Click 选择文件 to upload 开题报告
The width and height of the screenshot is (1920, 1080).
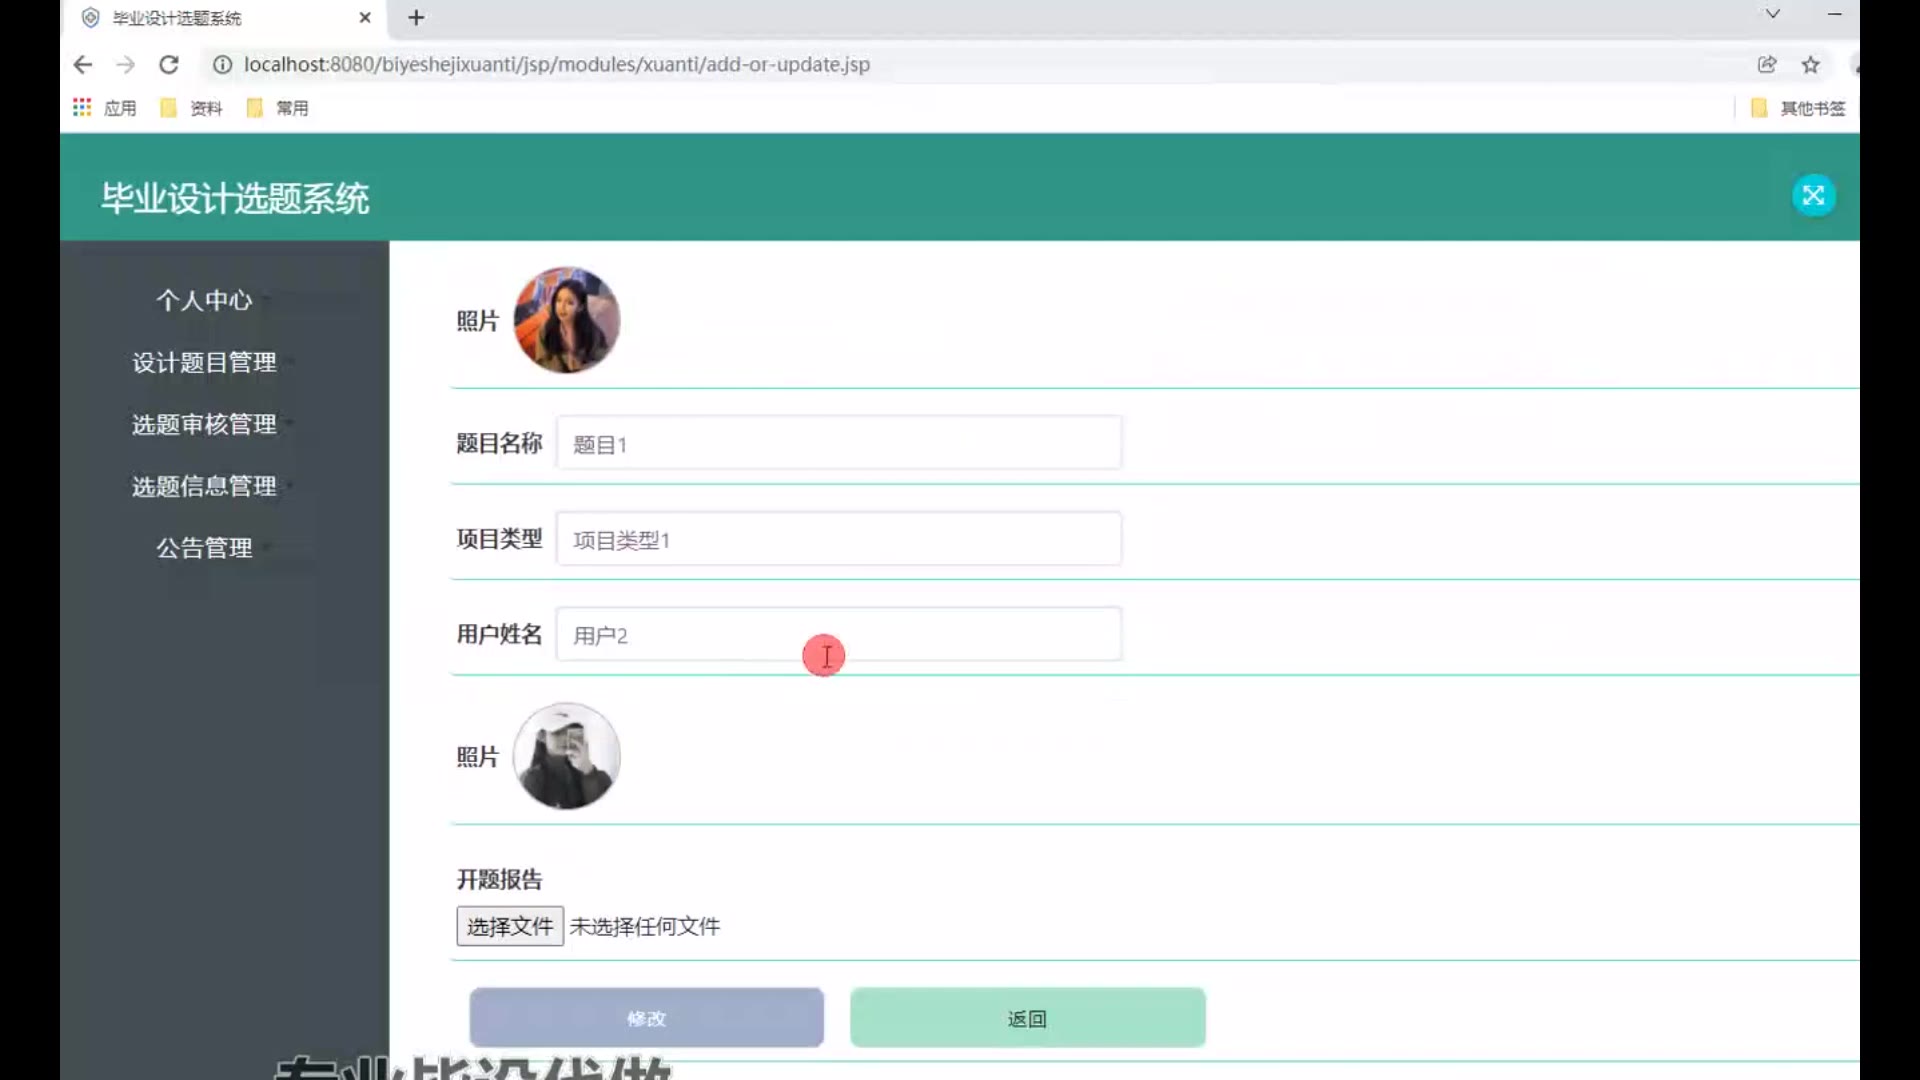coord(510,926)
